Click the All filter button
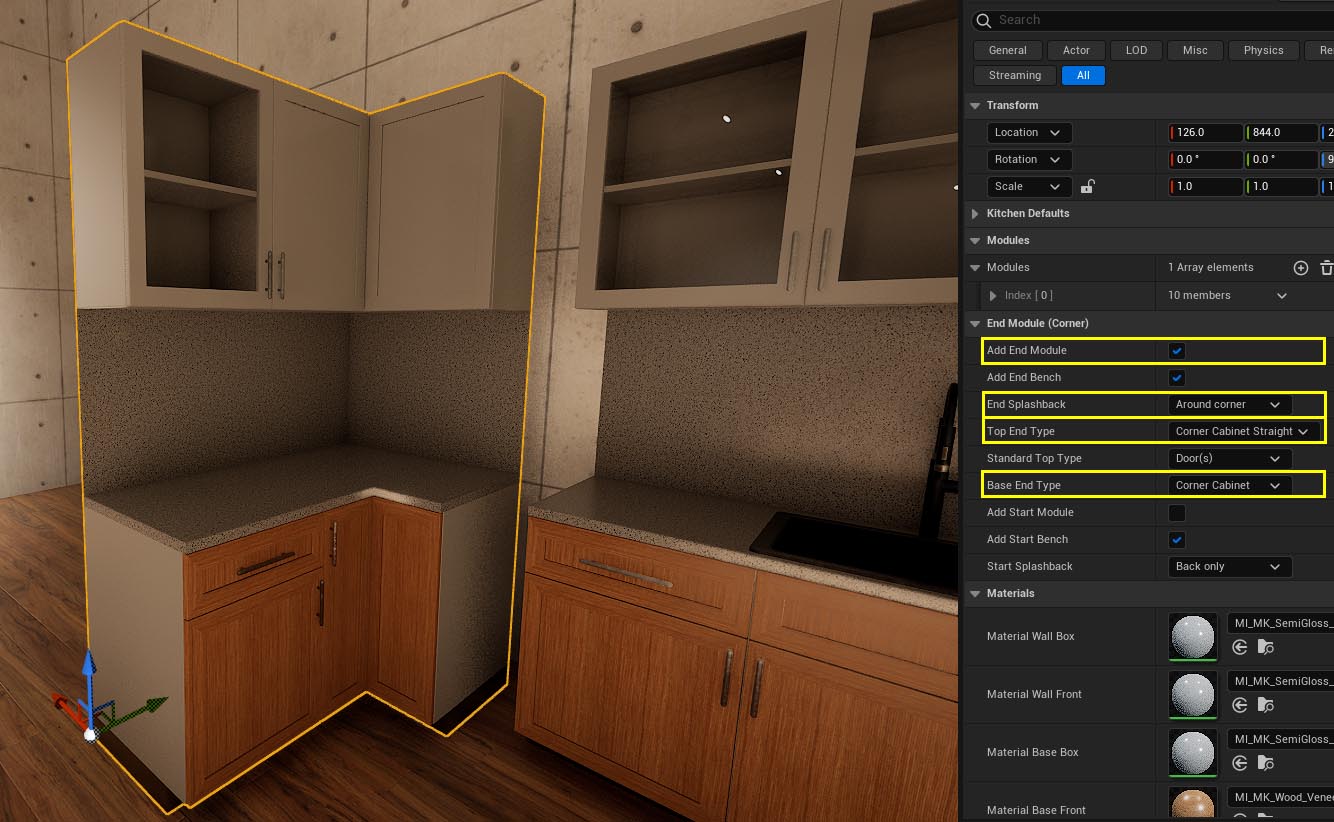 pos(1083,75)
